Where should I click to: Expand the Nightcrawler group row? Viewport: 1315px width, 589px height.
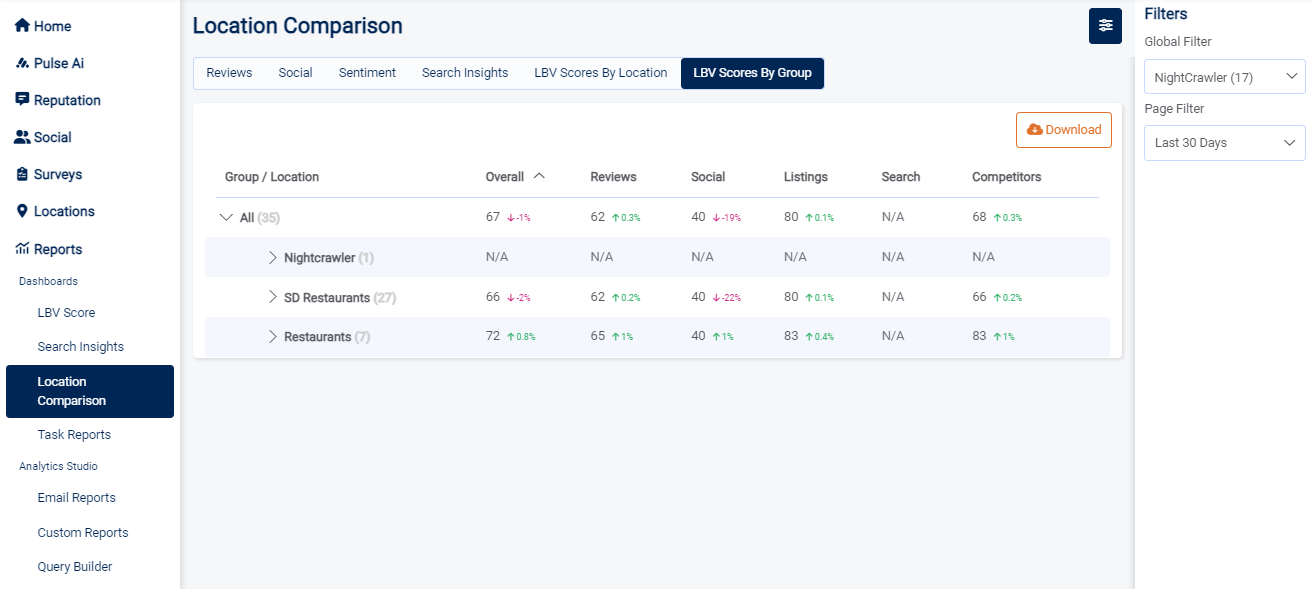click(x=272, y=257)
